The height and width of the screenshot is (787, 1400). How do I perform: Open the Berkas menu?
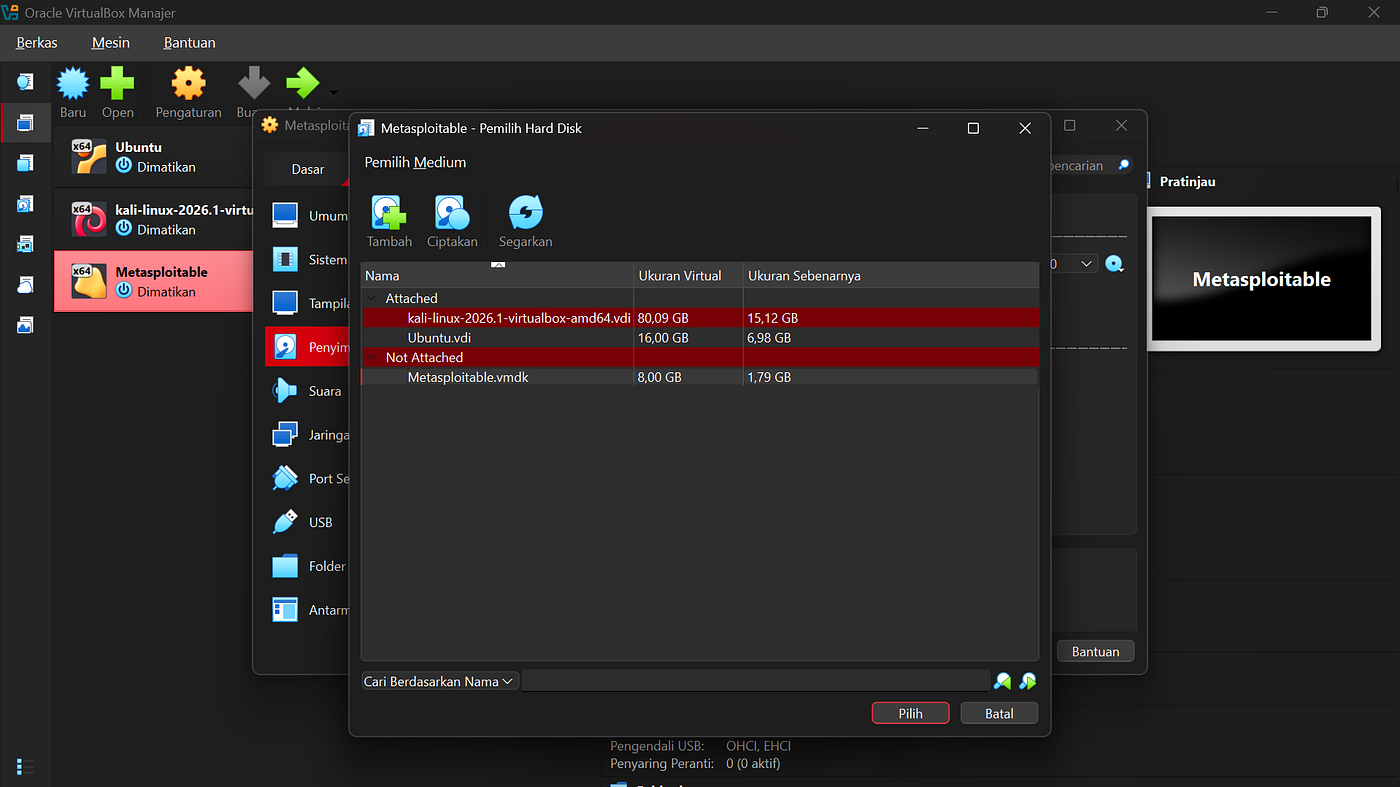[x=37, y=43]
